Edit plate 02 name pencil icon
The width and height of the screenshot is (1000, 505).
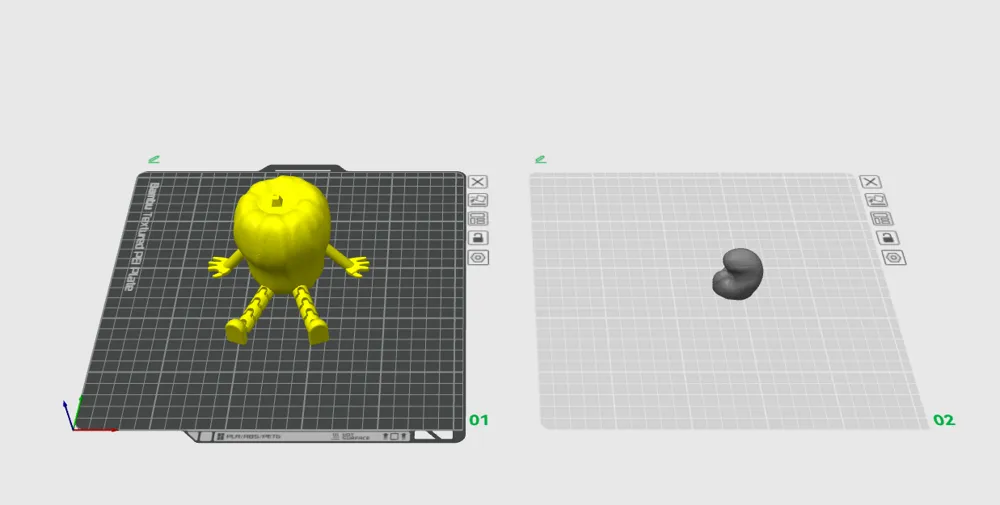click(x=541, y=159)
